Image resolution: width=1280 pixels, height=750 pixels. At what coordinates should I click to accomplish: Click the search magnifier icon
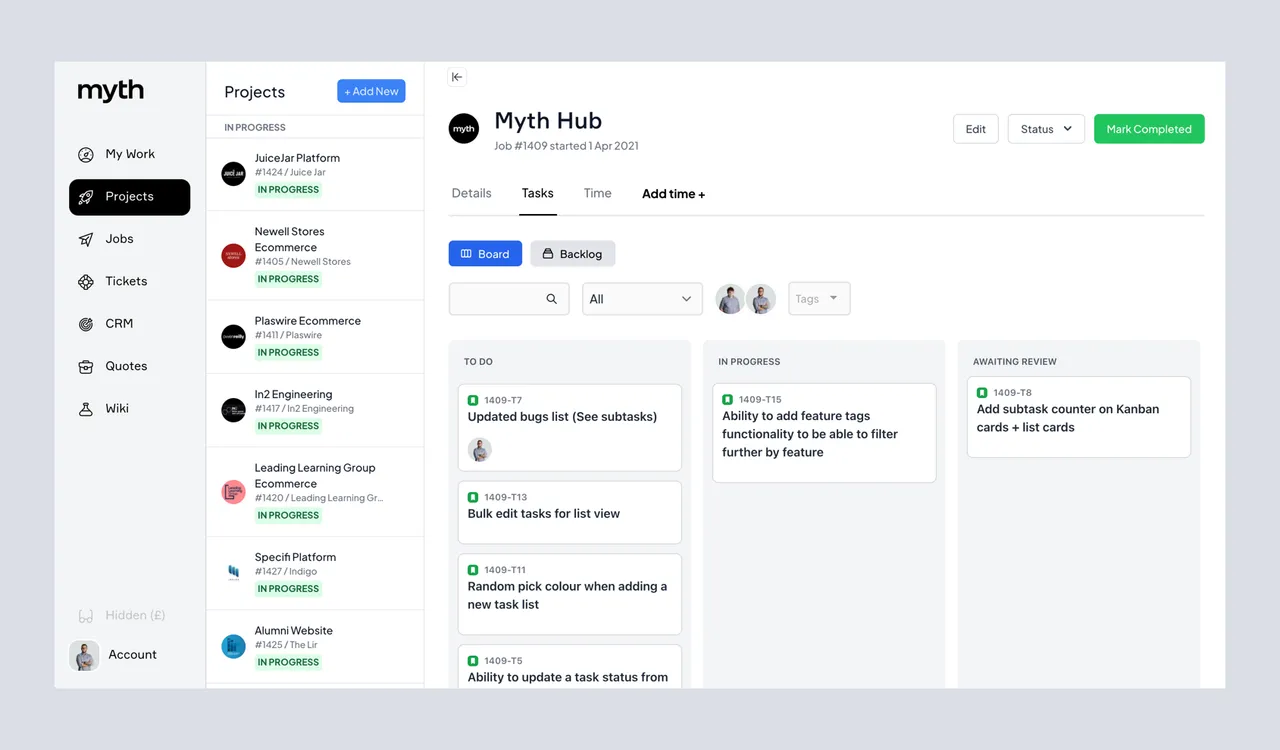pos(552,299)
